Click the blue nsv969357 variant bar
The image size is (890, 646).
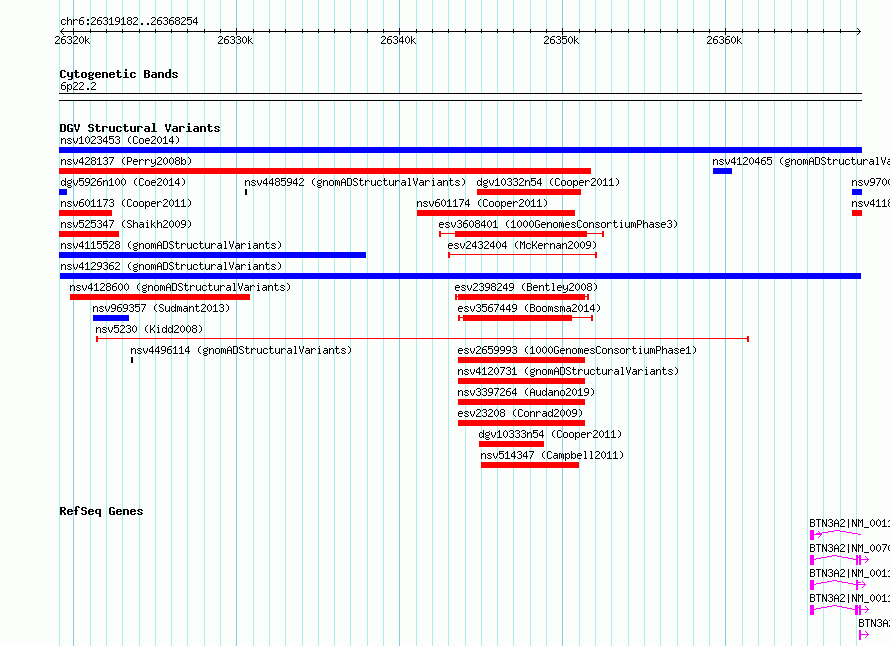coord(111,318)
